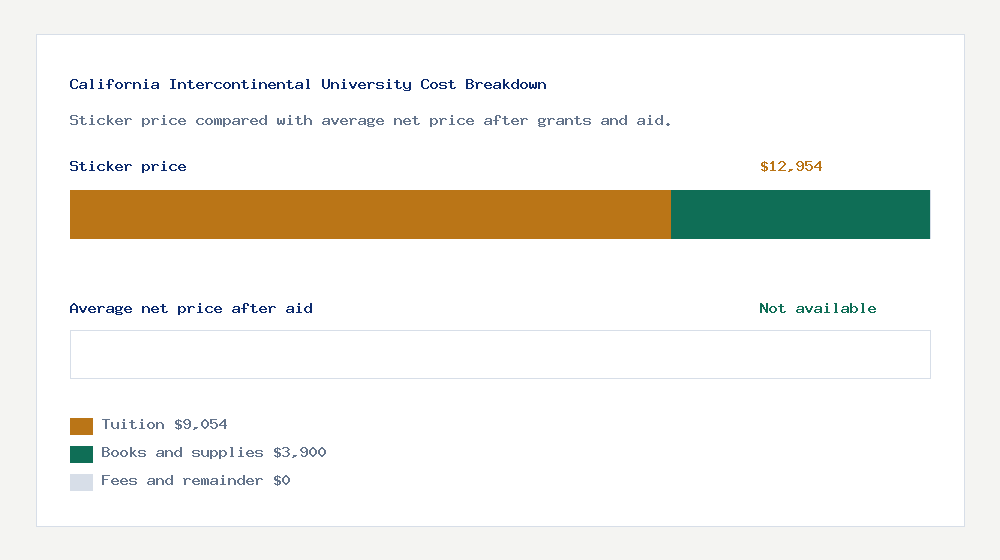Click the orange Tuition legend swatch
Viewport: 1000px width, 560px height.
point(81,426)
